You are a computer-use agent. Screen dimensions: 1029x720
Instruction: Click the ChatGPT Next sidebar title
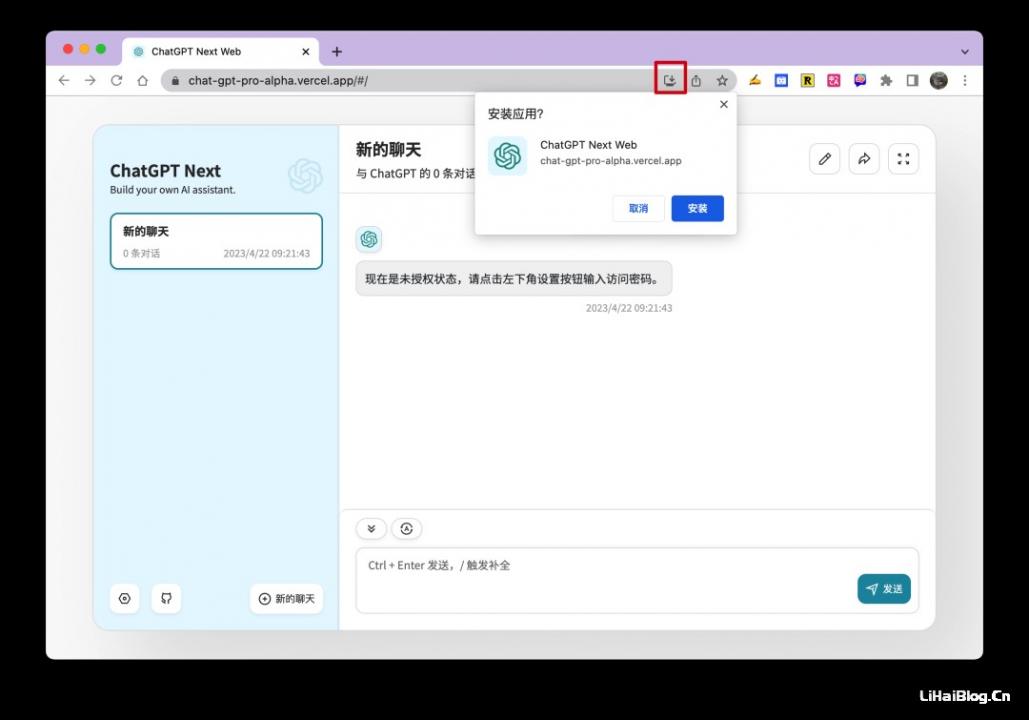[165, 171]
